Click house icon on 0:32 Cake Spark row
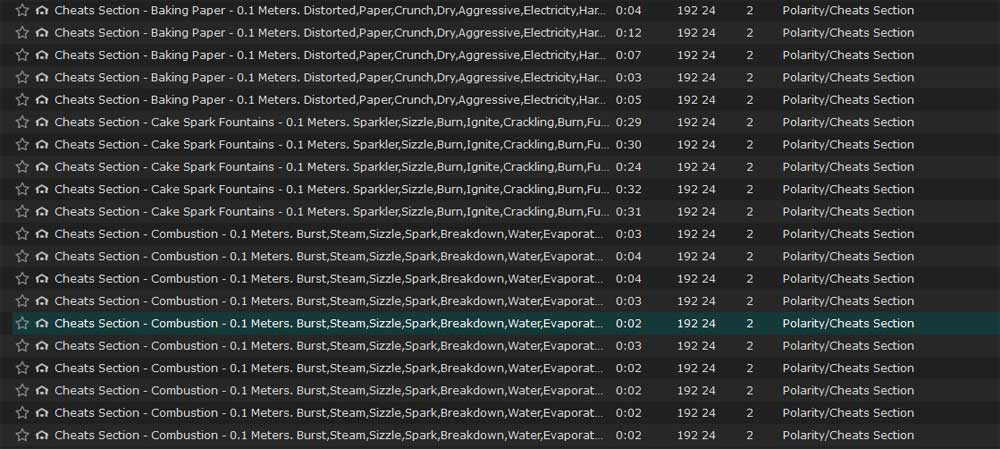This screenshot has width=1000, height=449. (x=42, y=189)
